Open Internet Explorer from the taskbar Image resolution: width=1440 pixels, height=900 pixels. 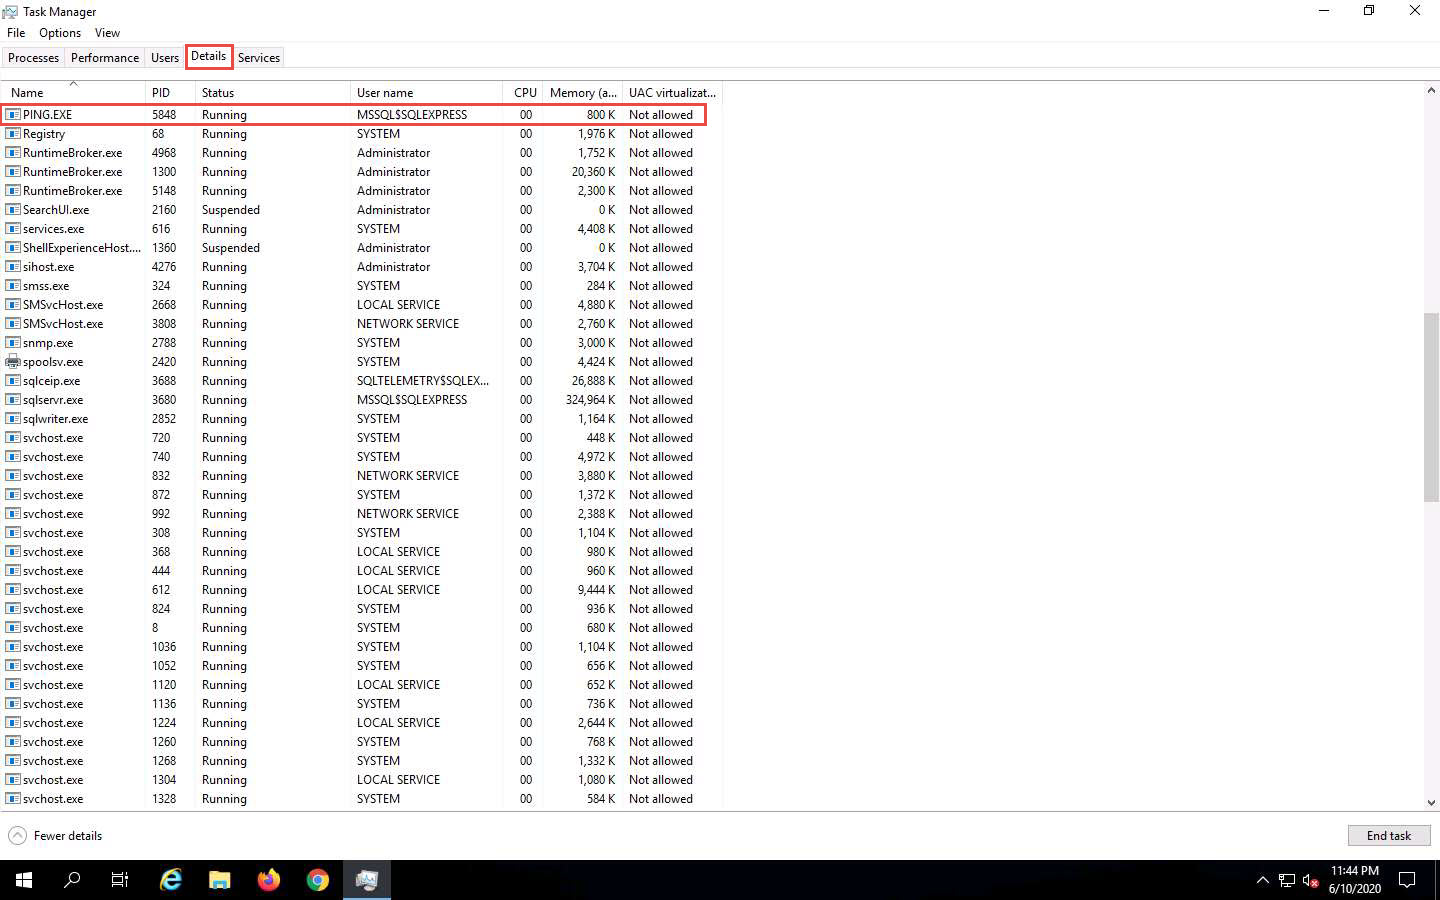tap(171, 880)
